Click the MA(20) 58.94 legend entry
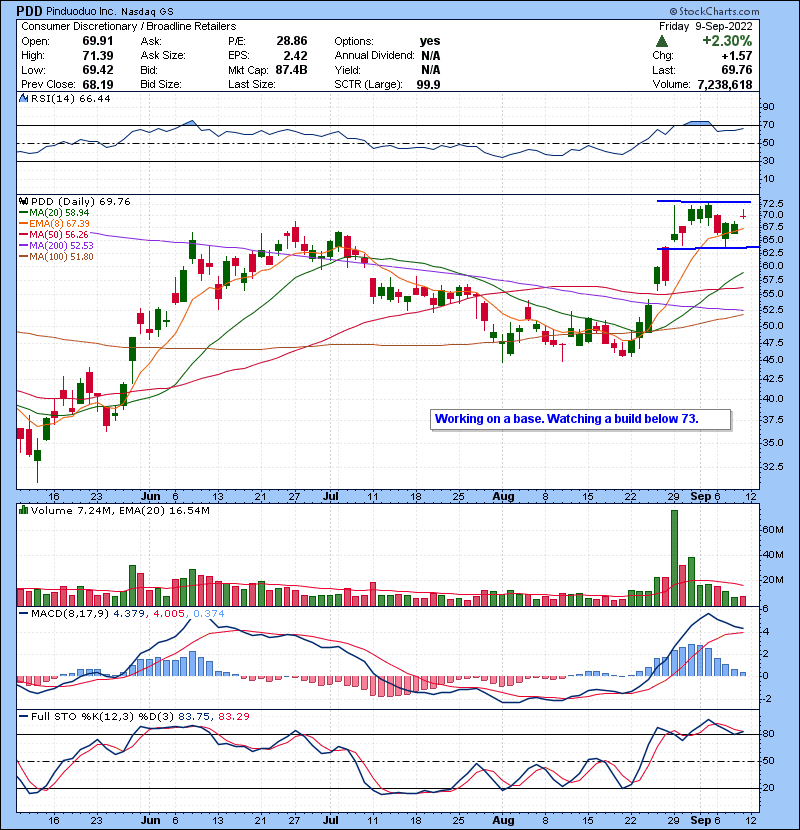The width and height of the screenshot is (800, 830). pyautogui.click(x=54, y=213)
